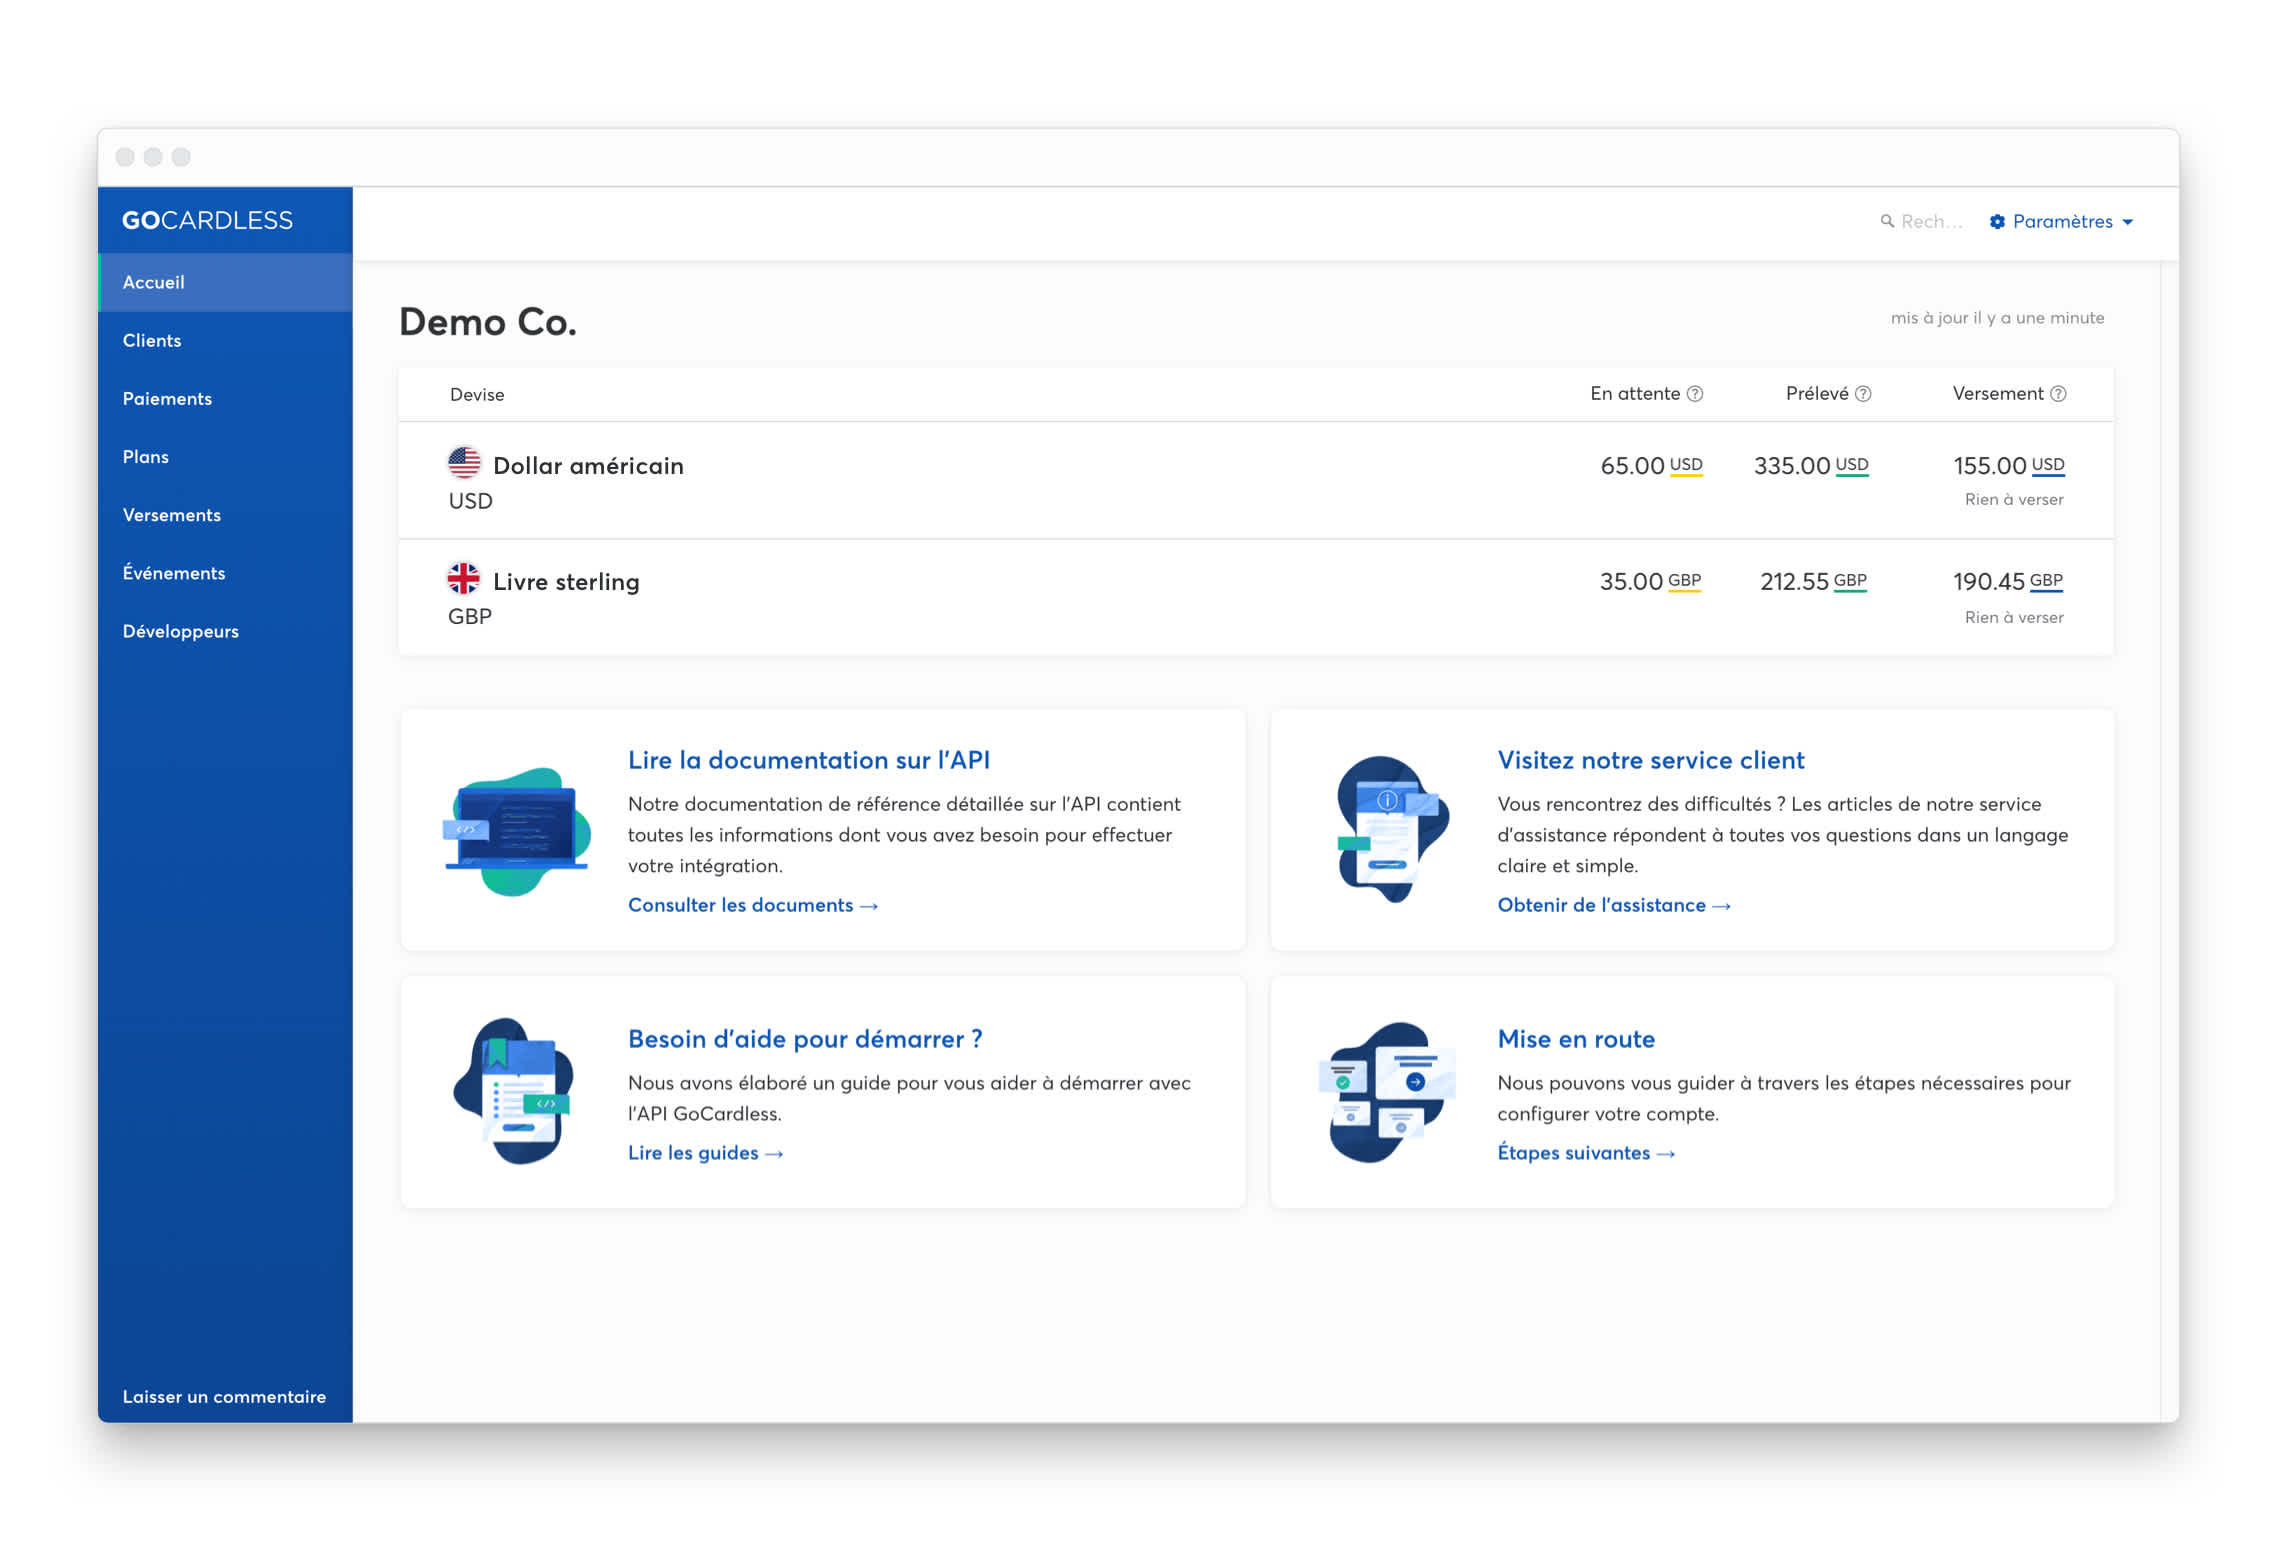Viewport: 2280px width, 1552px height.
Task: Open the Versement help icon
Action: click(2058, 394)
